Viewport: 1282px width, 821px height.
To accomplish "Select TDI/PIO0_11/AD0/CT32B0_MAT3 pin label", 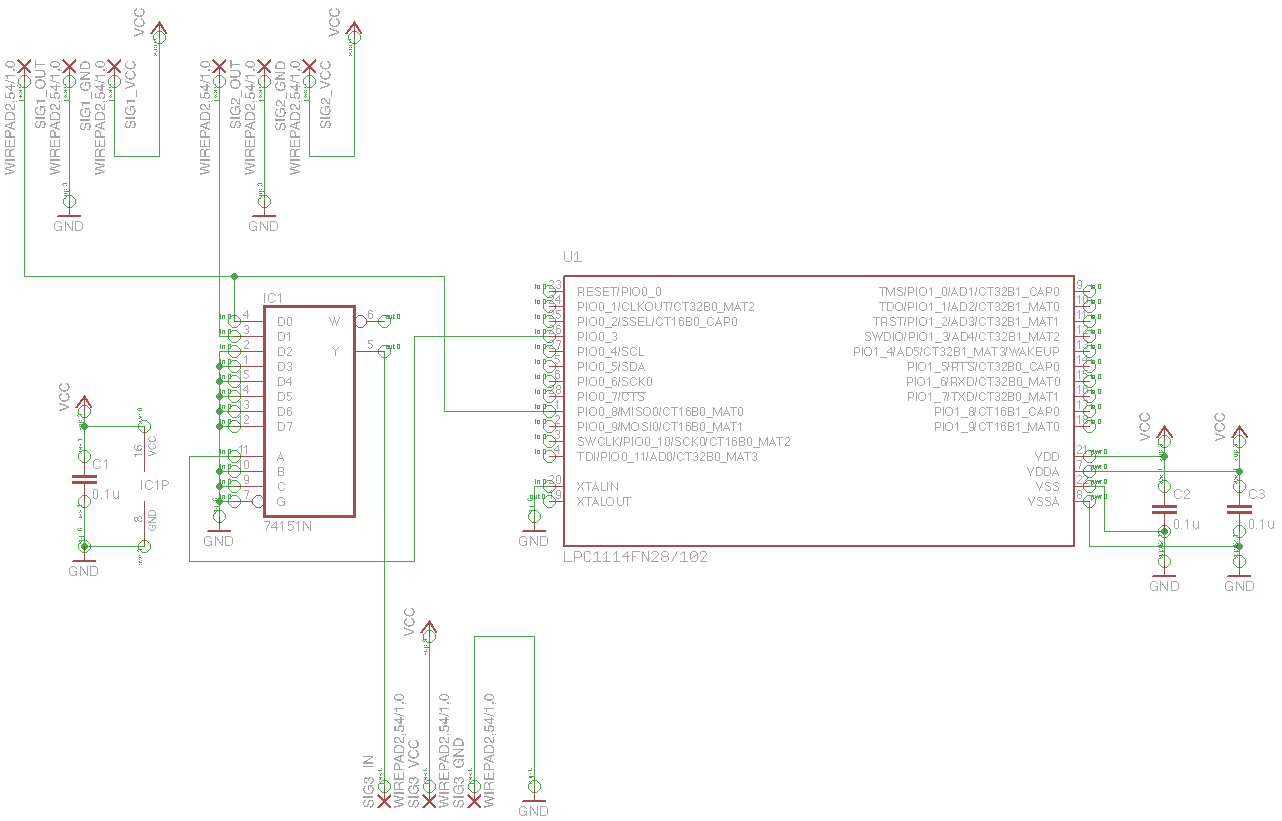I will 667,457.
